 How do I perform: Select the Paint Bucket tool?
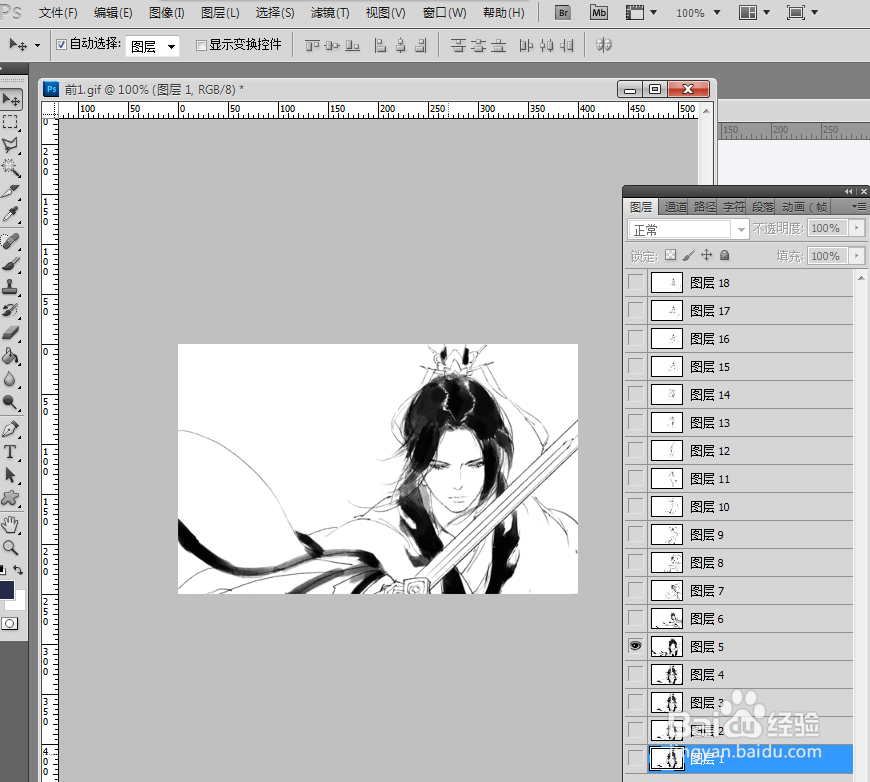11,356
